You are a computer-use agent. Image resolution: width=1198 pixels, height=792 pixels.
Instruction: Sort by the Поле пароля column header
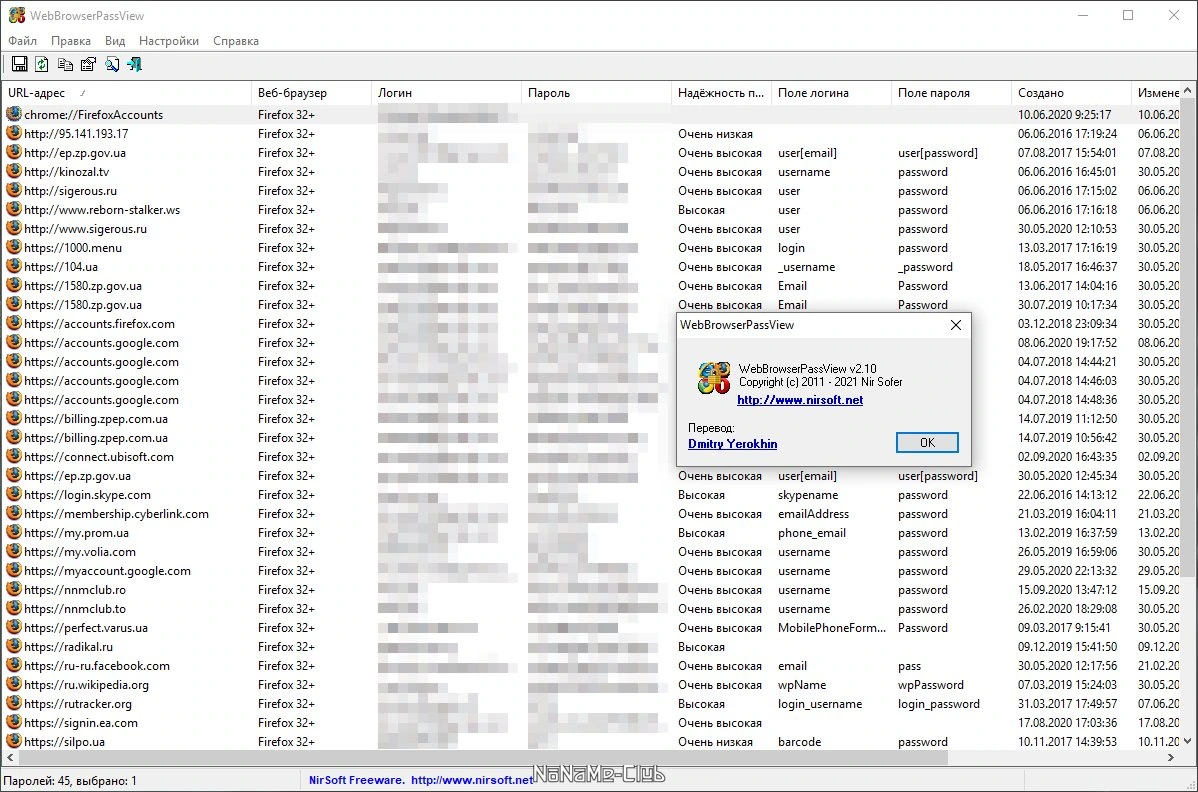coord(951,92)
